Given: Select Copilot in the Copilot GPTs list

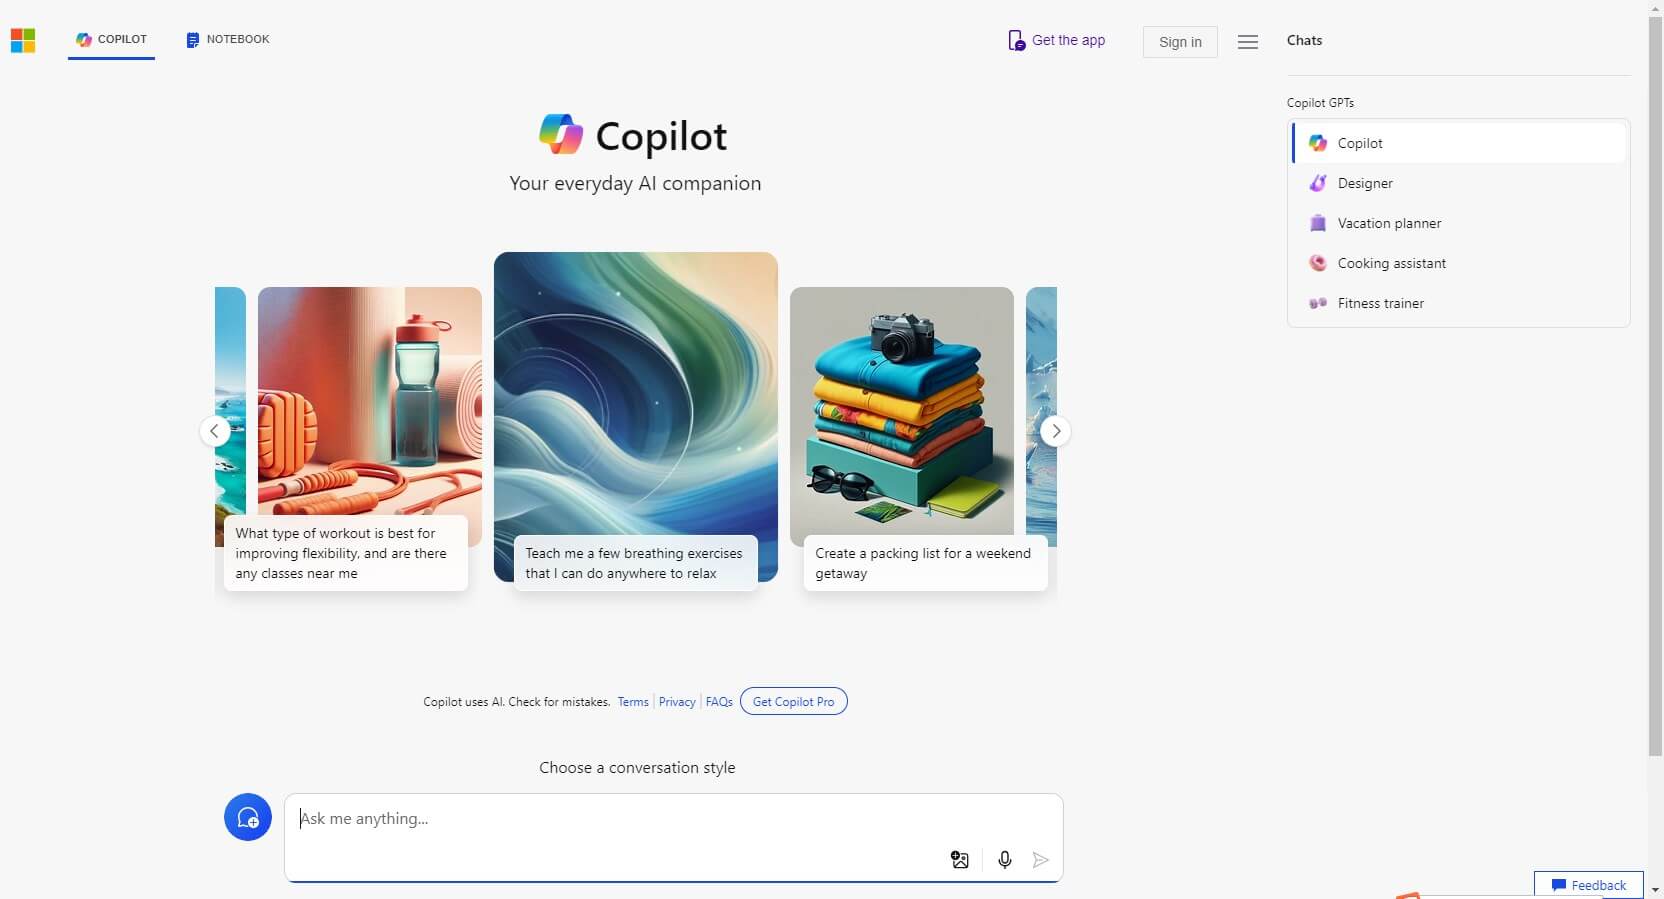Looking at the screenshot, I should [x=1458, y=143].
